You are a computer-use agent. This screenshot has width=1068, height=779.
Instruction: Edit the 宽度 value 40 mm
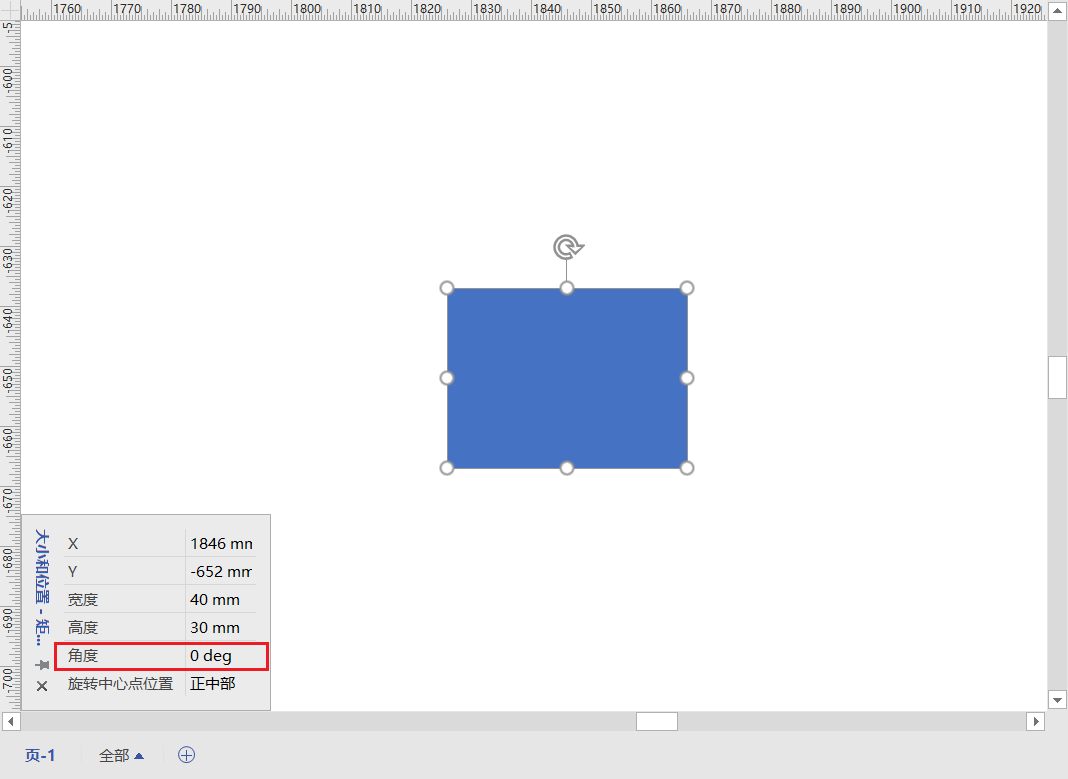pos(221,599)
